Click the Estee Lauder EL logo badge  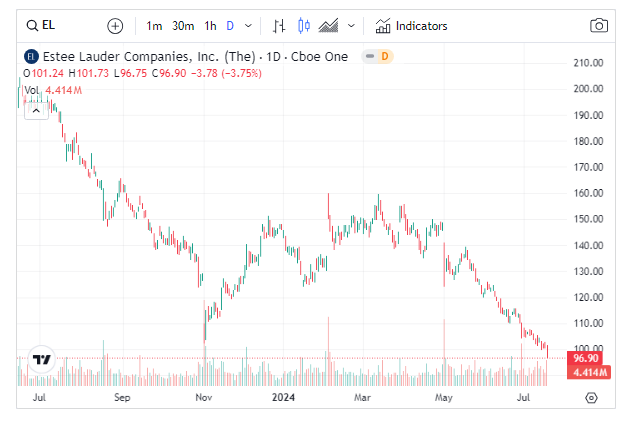tap(31, 57)
